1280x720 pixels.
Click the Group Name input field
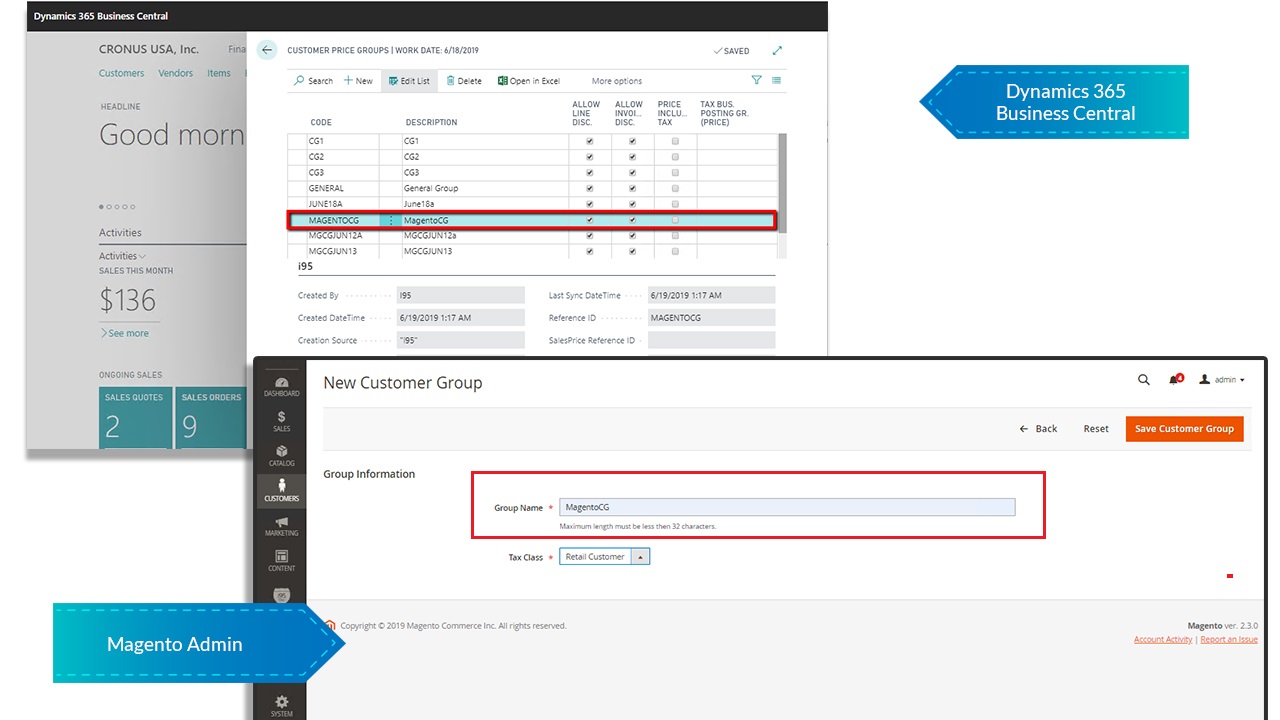(x=787, y=507)
